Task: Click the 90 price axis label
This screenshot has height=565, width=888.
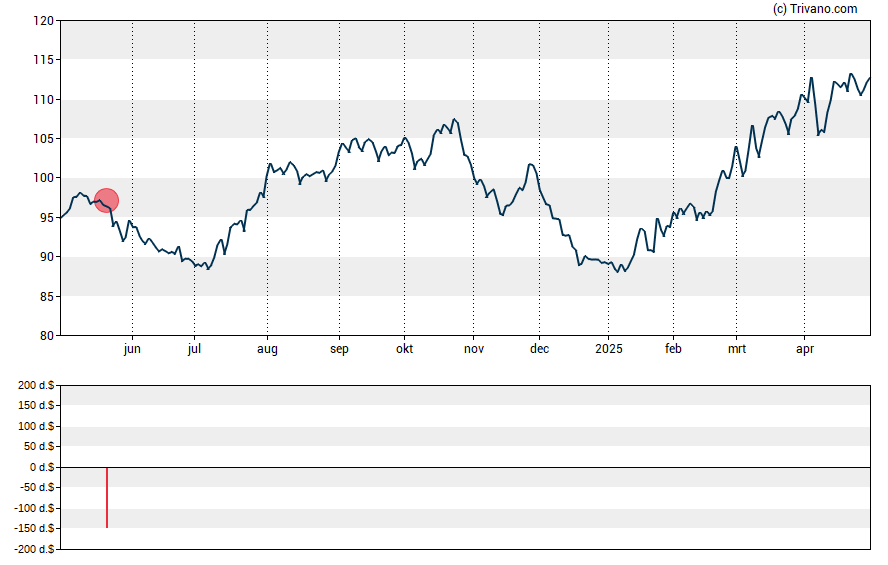Action: pos(47,257)
